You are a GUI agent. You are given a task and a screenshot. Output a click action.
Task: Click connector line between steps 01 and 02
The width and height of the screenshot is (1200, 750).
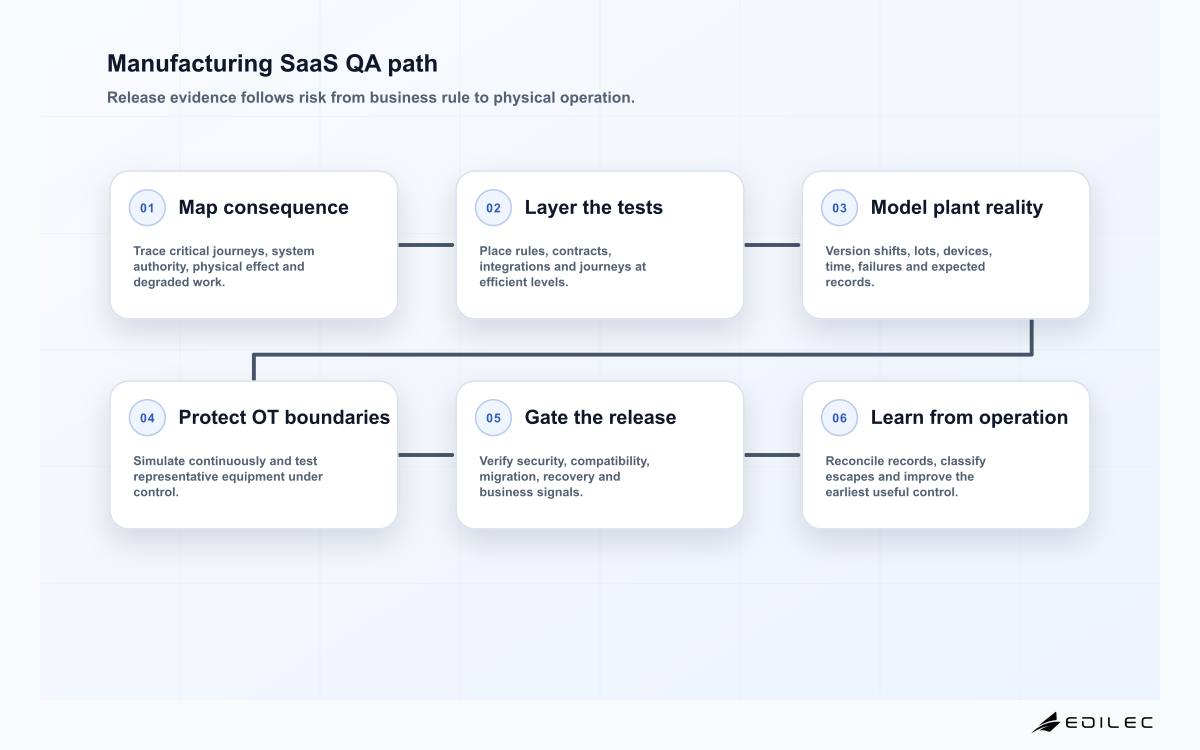427,244
